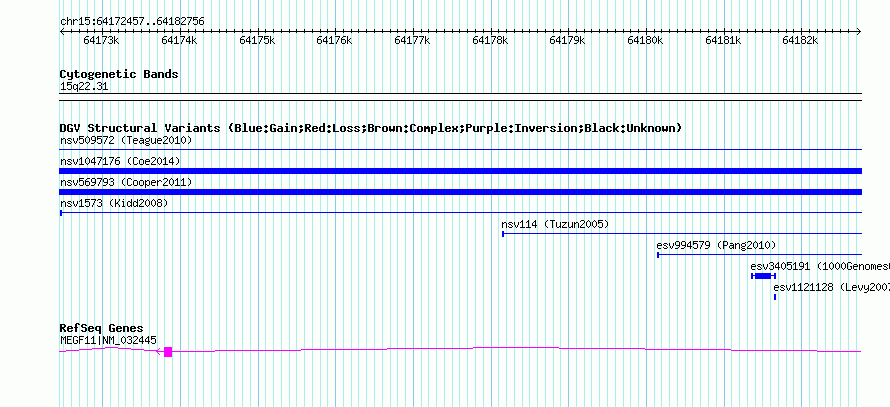Viewport: 890px width, 407px height.
Task: Click the 64177k ruler tick label
Action: [412, 40]
